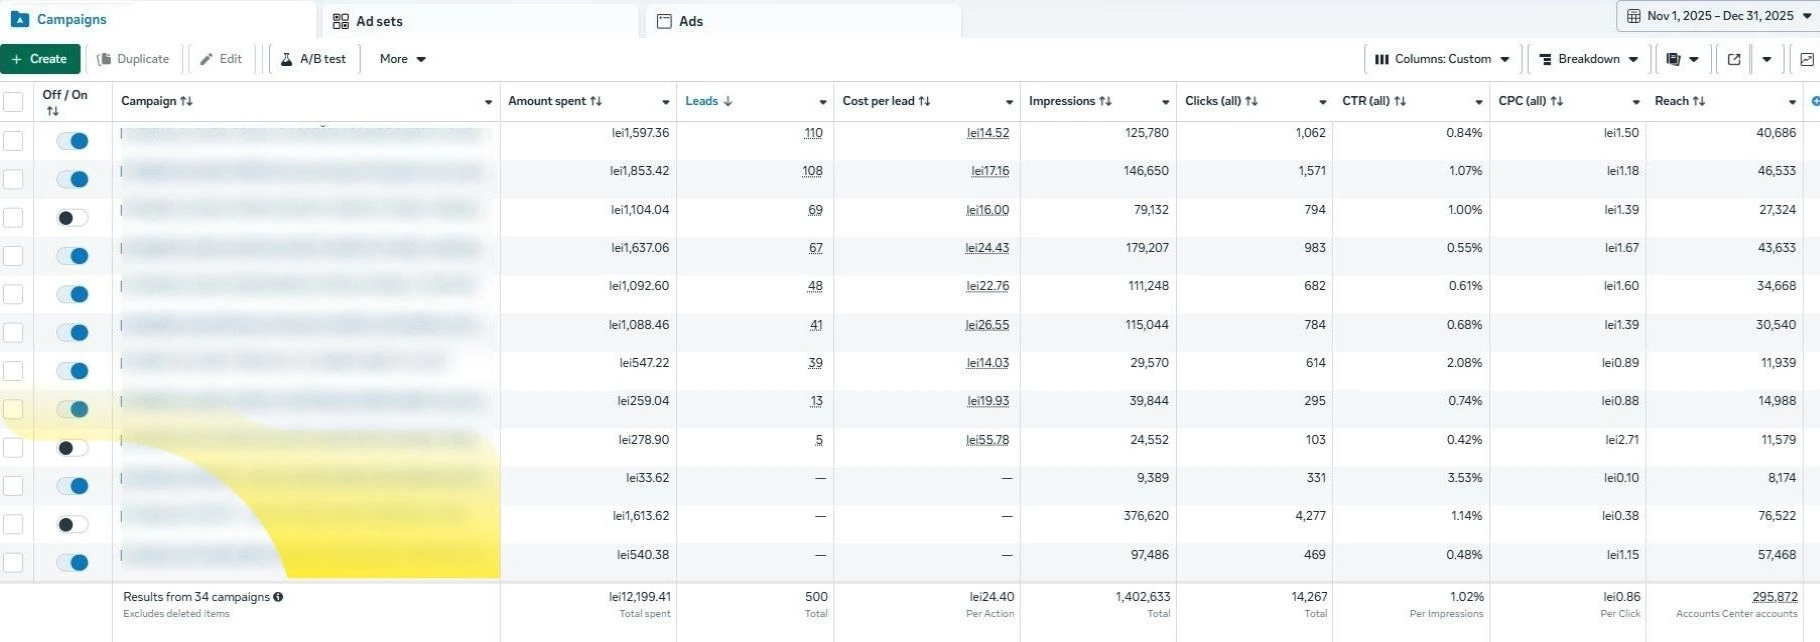Toggle off the lei1,597.36 campaign switch
This screenshot has height=642, width=1820.
[73, 141]
